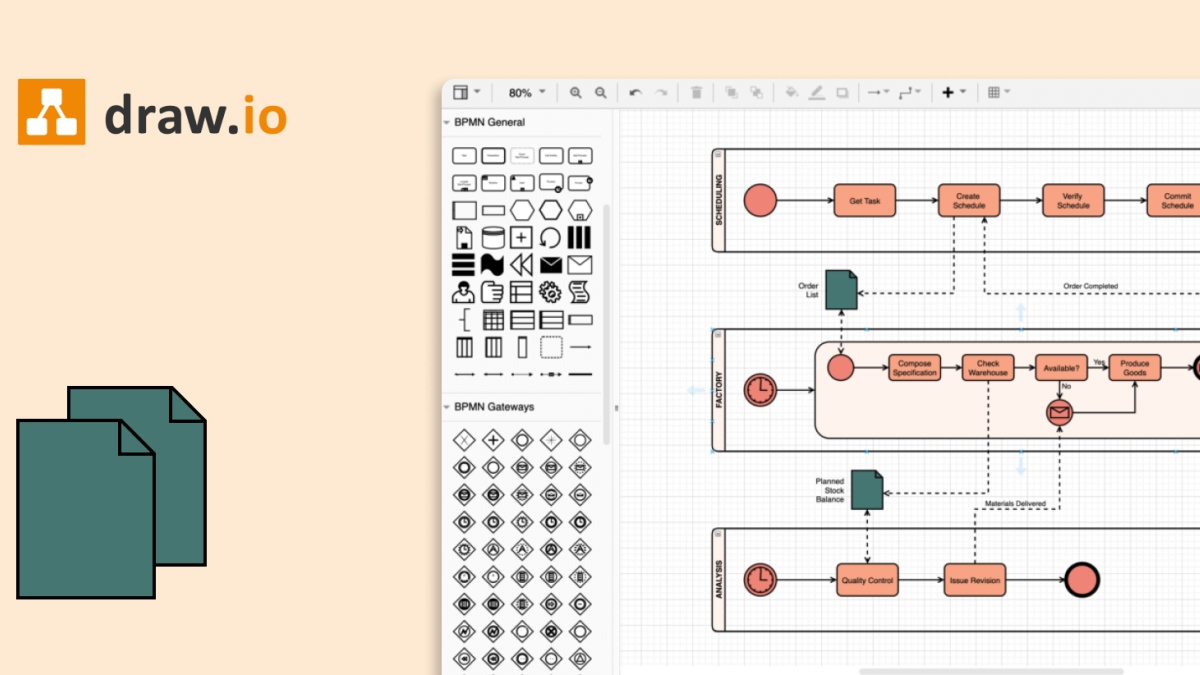Click the Zoom In magnifier icon

tap(575, 92)
